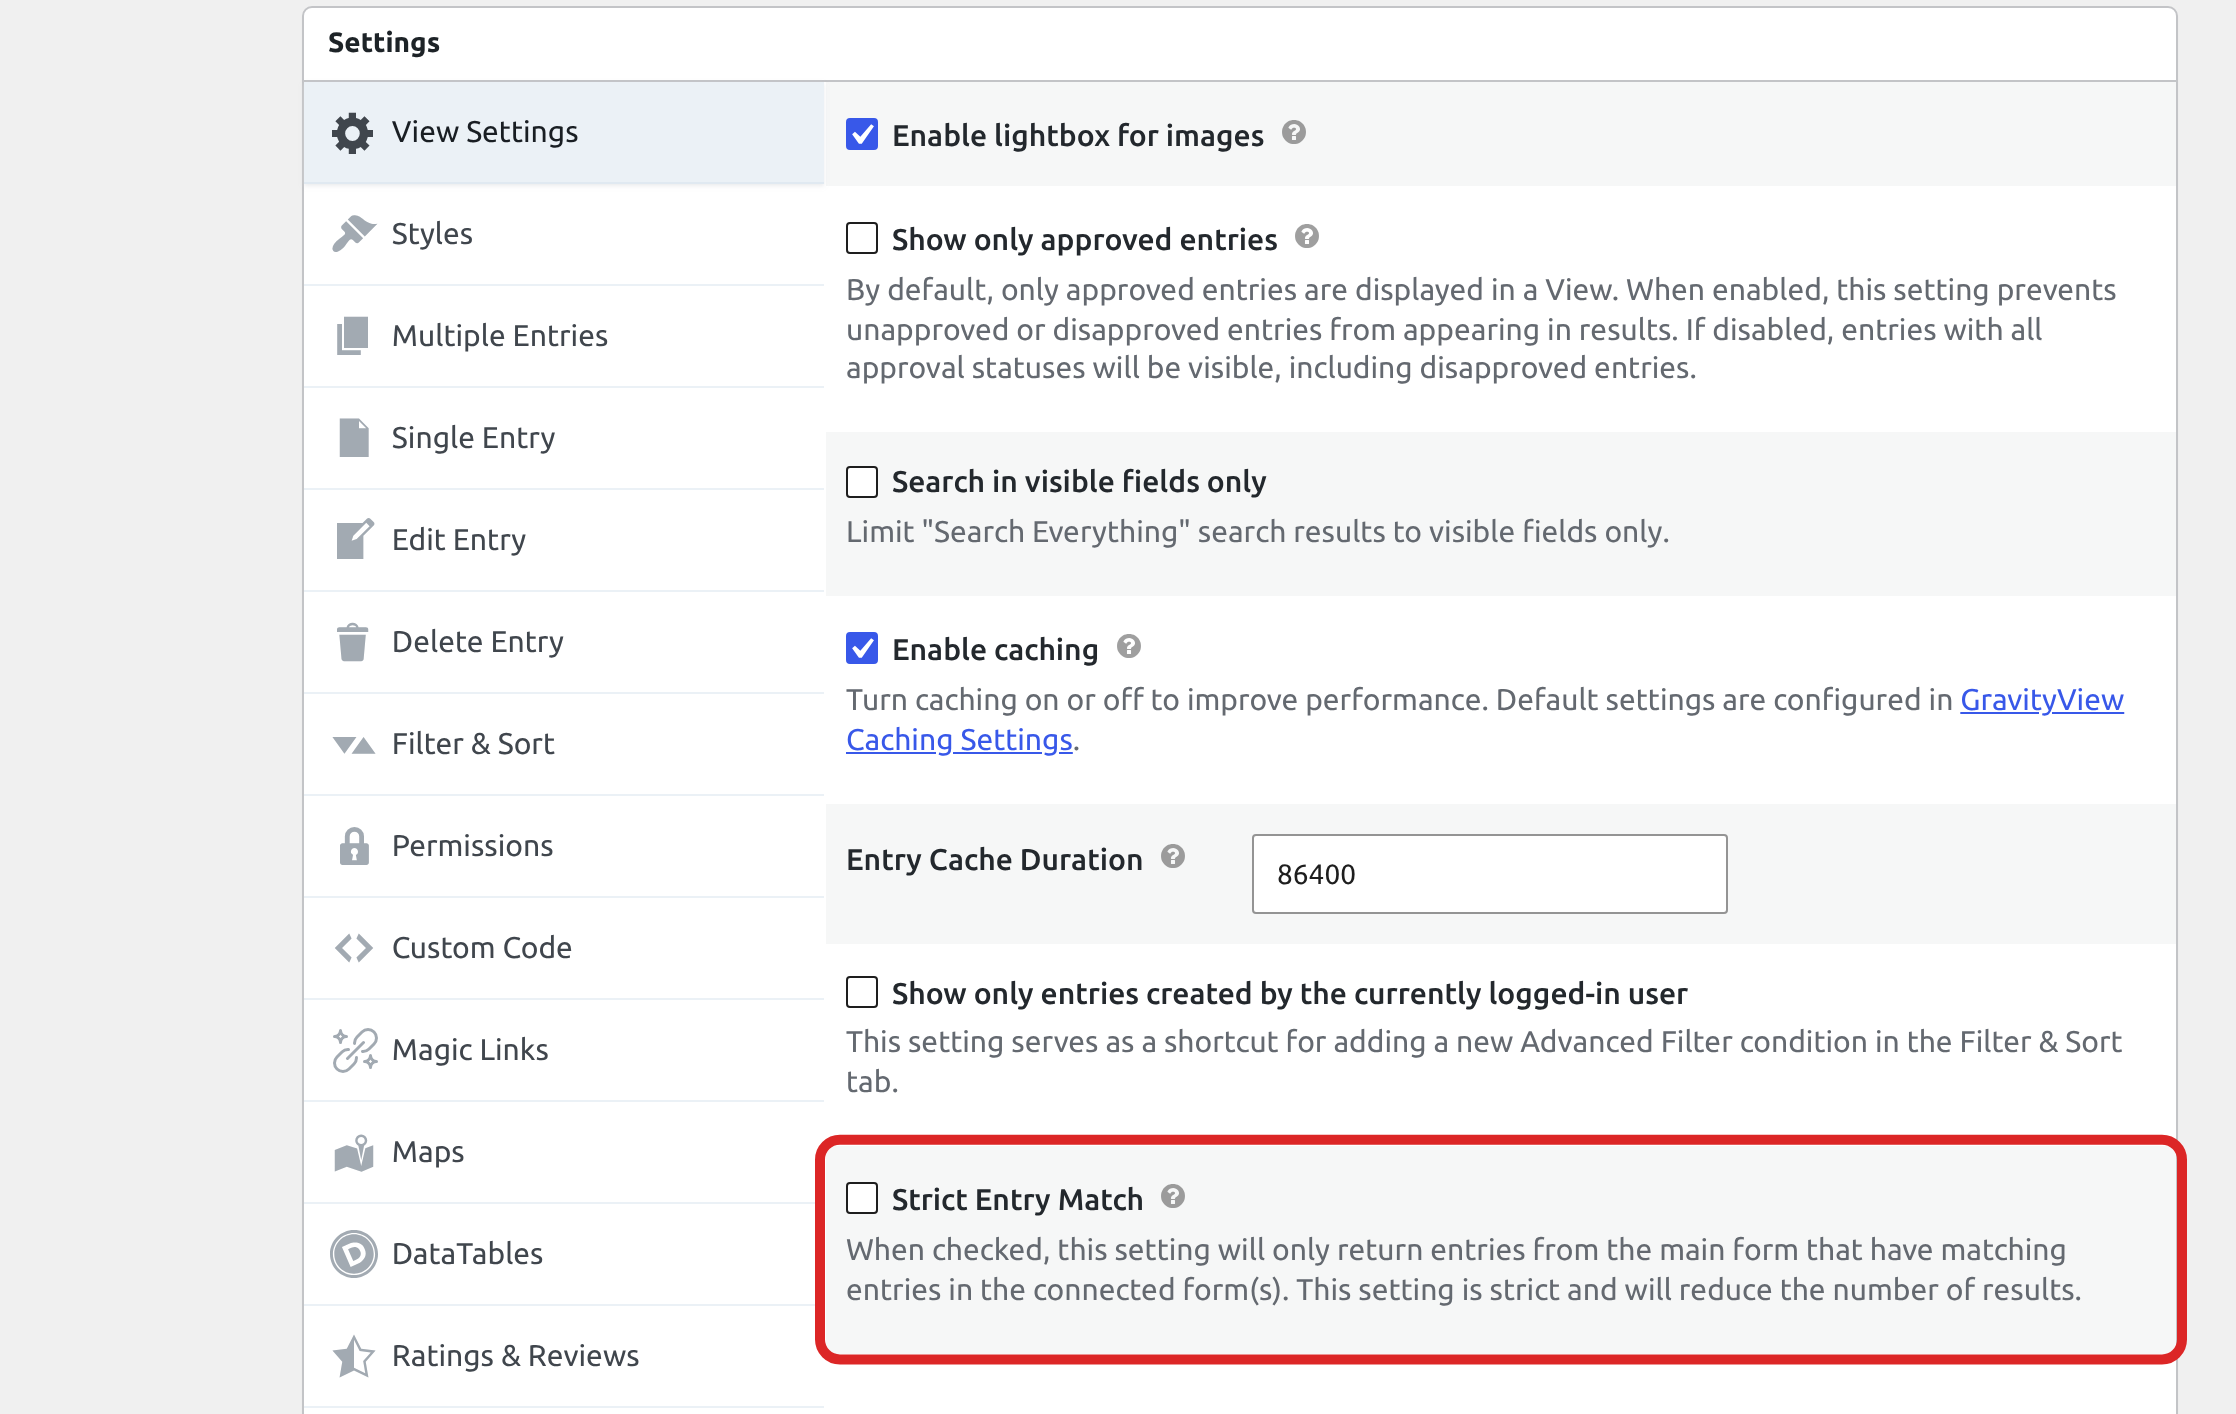
Task: Click the Filter & Sort triangles icon
Action: coord(353,745)
